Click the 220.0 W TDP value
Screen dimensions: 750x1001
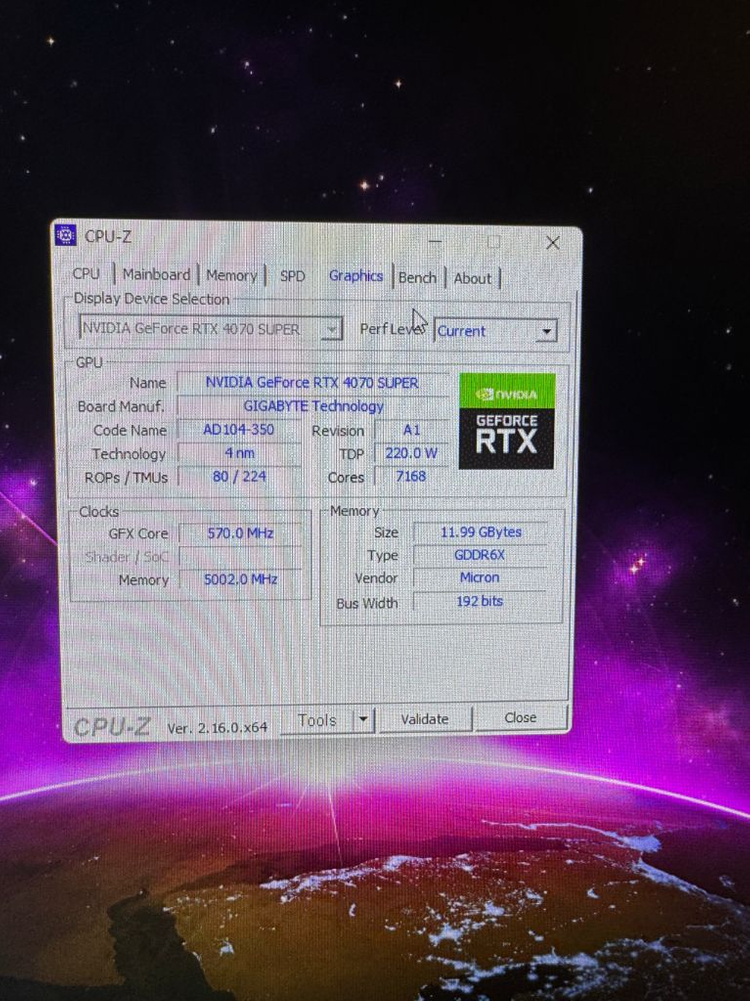pyautogui.click(x=412, y=453)
